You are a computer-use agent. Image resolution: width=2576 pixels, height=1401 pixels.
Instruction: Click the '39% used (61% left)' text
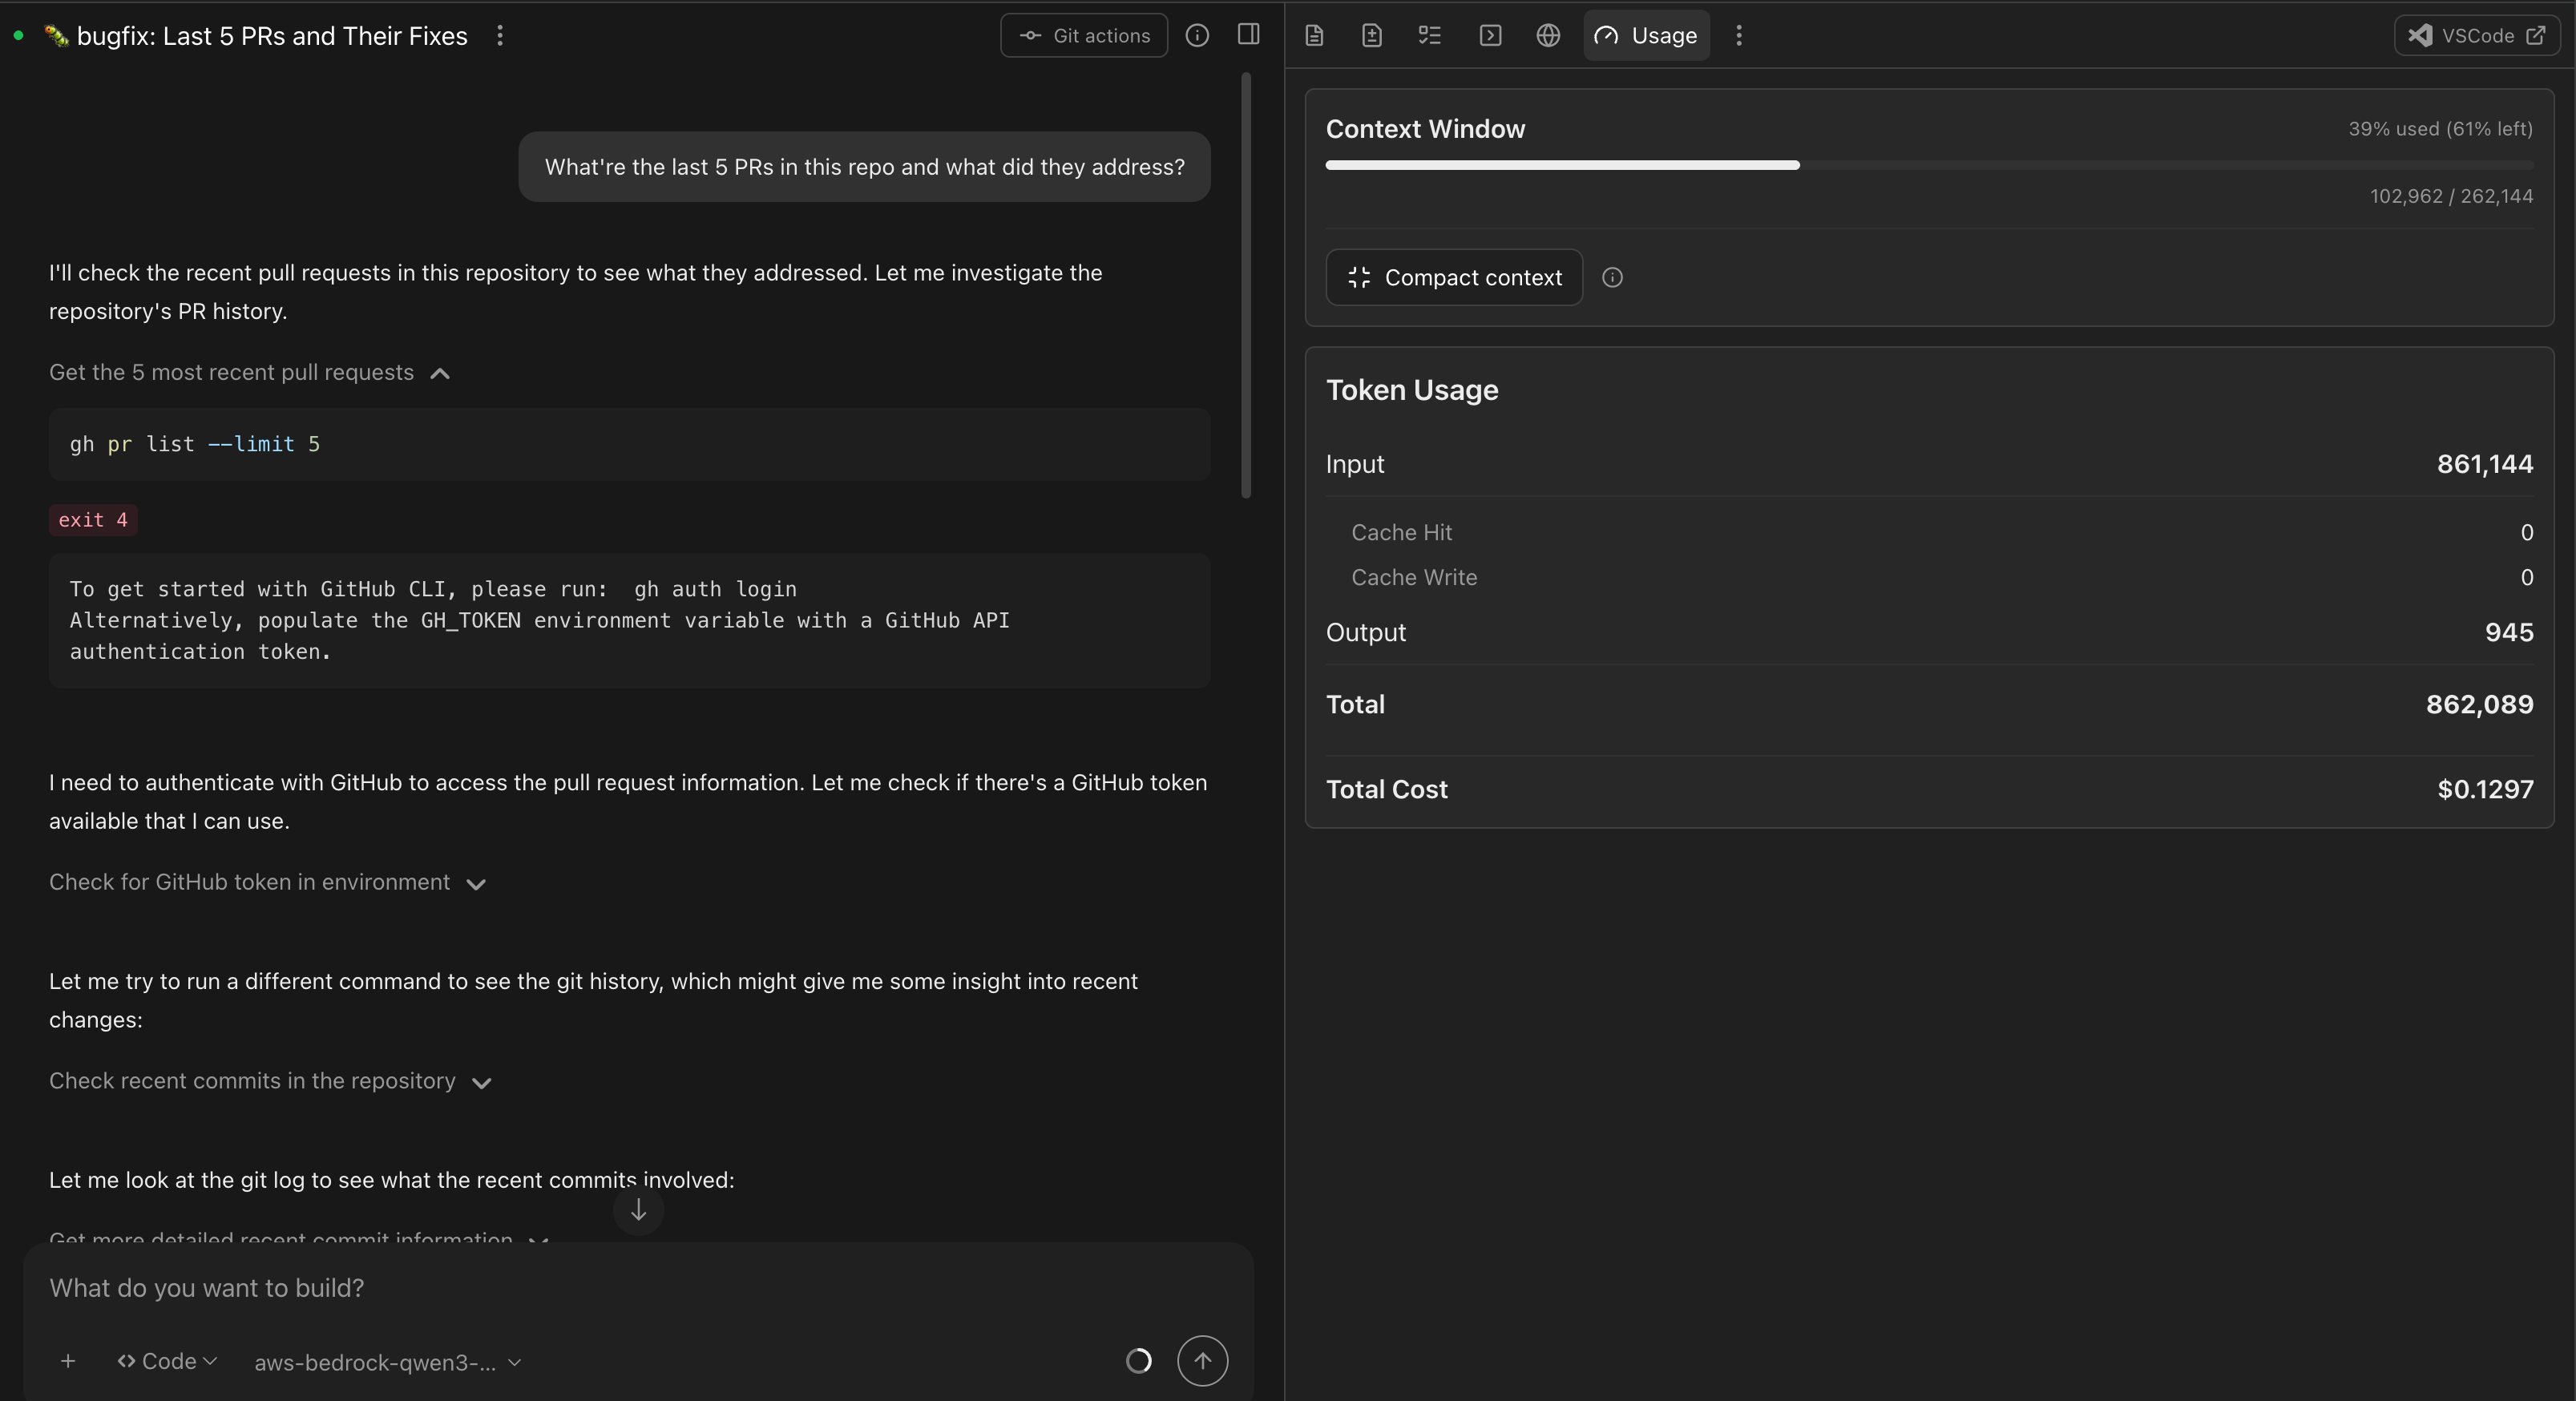coord(2440,129)
